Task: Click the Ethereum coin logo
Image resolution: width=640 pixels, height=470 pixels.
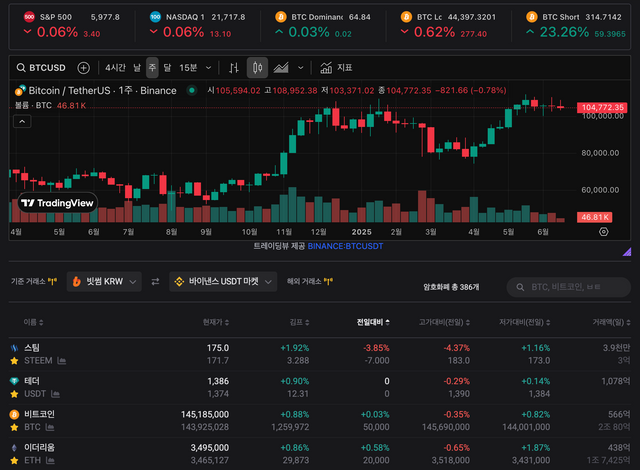Action: (x=14, y=448)
